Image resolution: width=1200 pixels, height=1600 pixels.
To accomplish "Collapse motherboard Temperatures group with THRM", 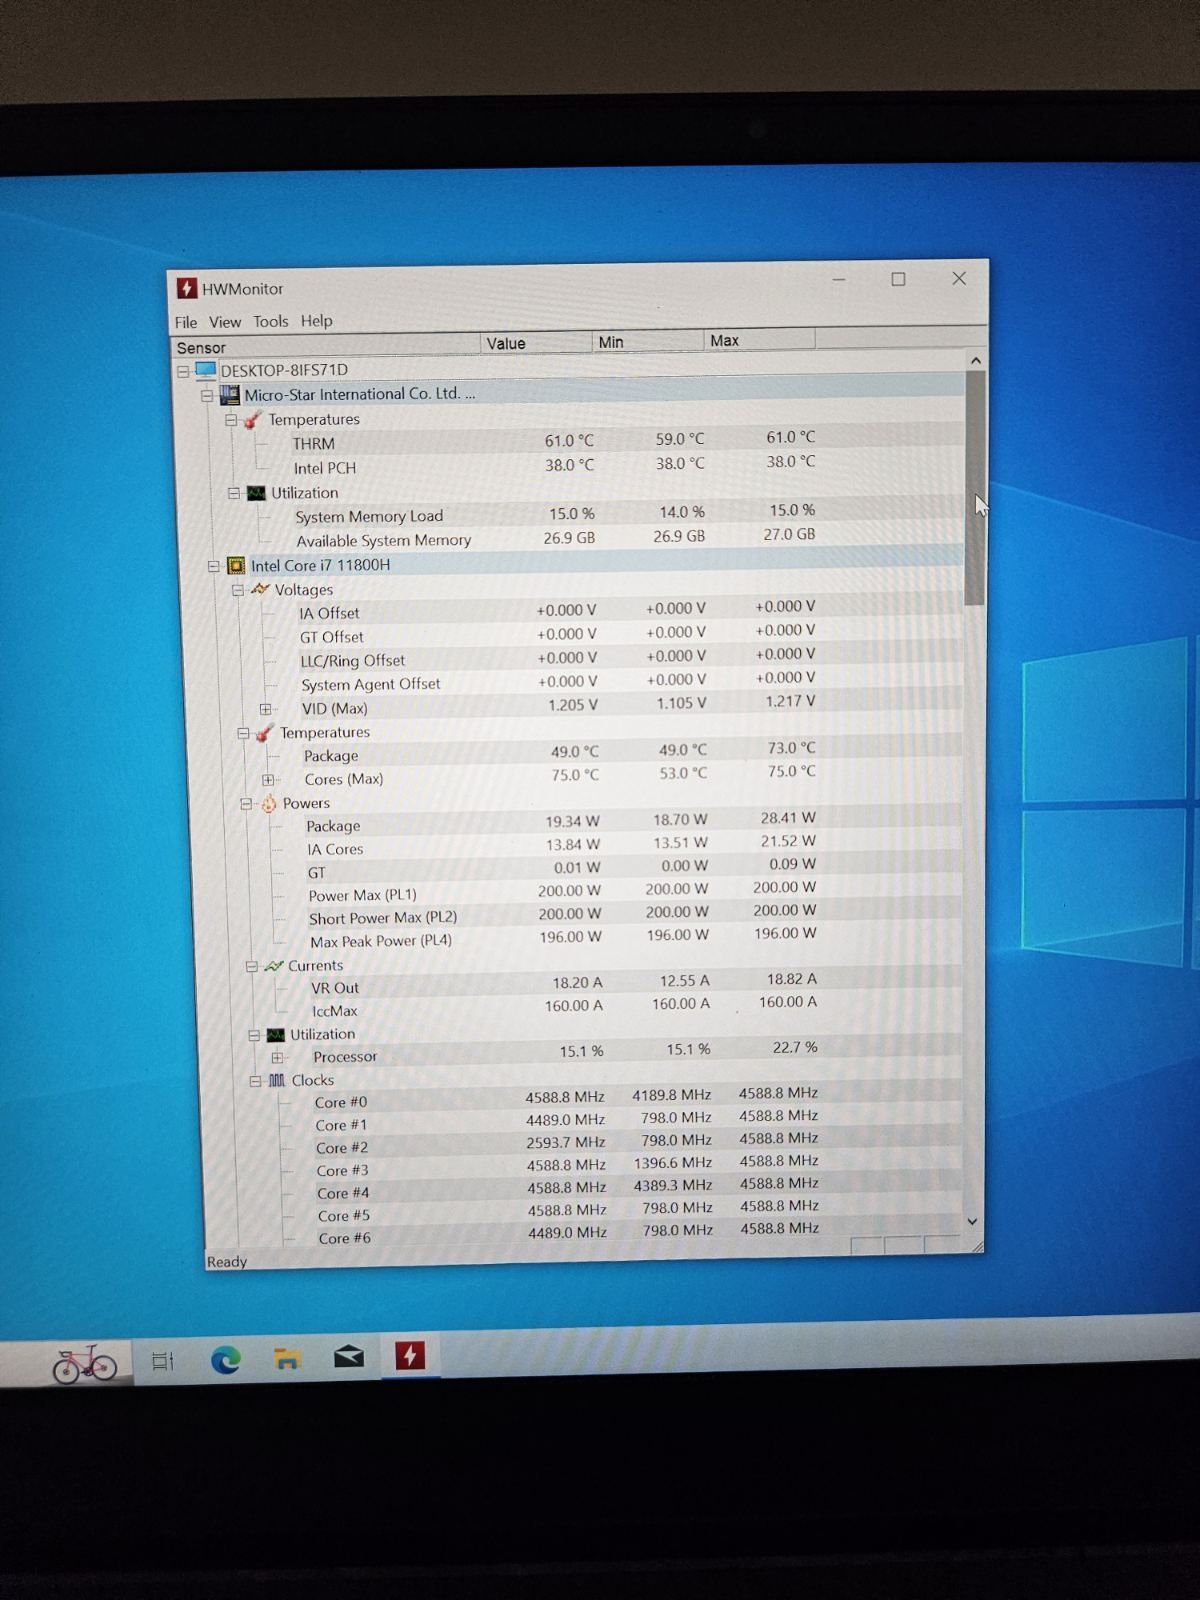I will pyautogui.click(x=231, y=420).
